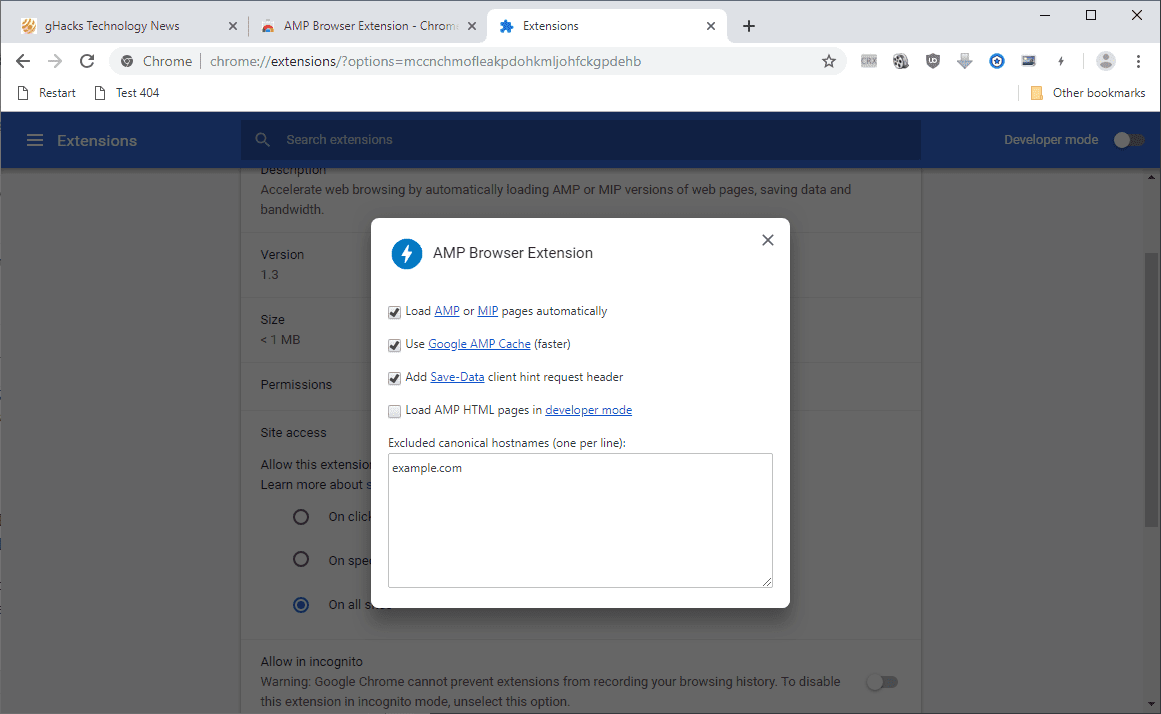Open the Other bookmarks folder
Image resolution: width=1161 pixels, height=714 pixels.
[1088, 93]
